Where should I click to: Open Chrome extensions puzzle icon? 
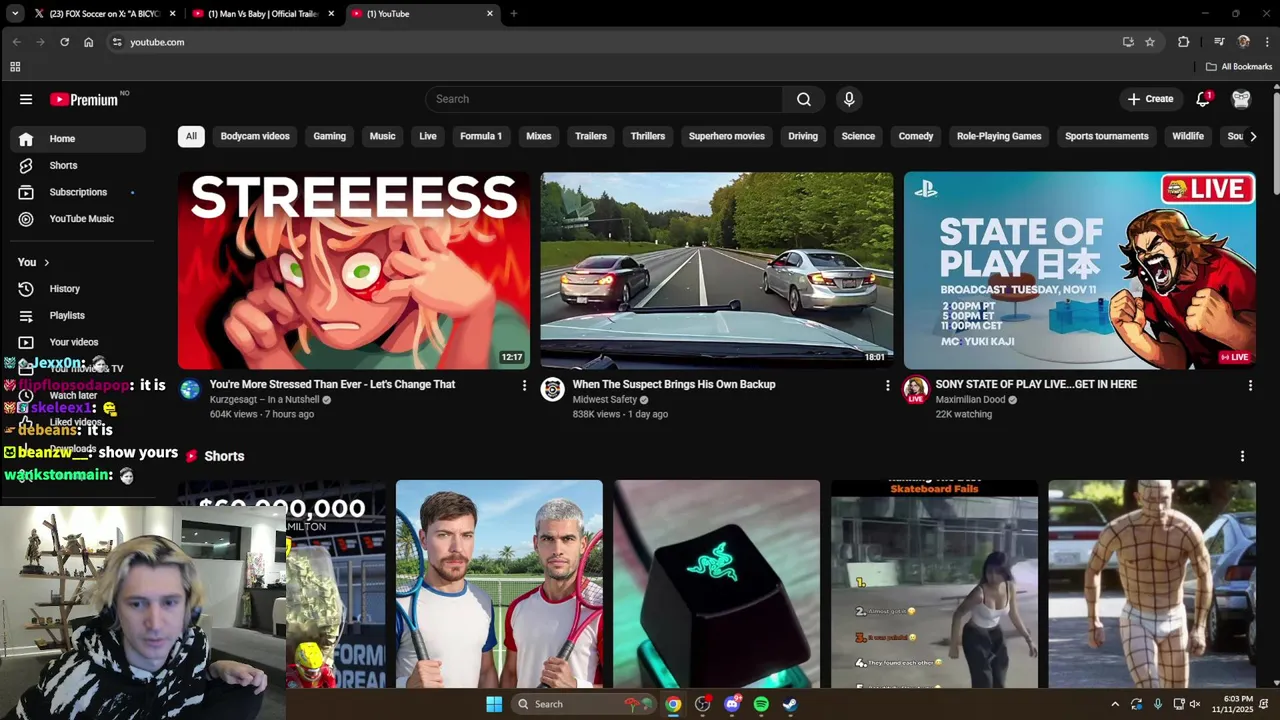[1184, 42]
